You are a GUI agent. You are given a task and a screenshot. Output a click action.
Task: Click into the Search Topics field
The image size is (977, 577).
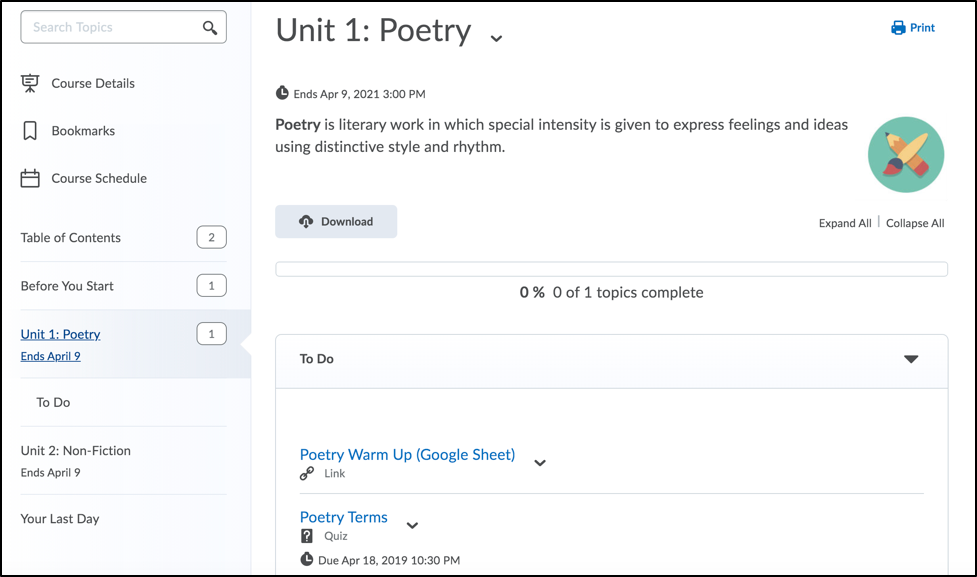[110, 28]
